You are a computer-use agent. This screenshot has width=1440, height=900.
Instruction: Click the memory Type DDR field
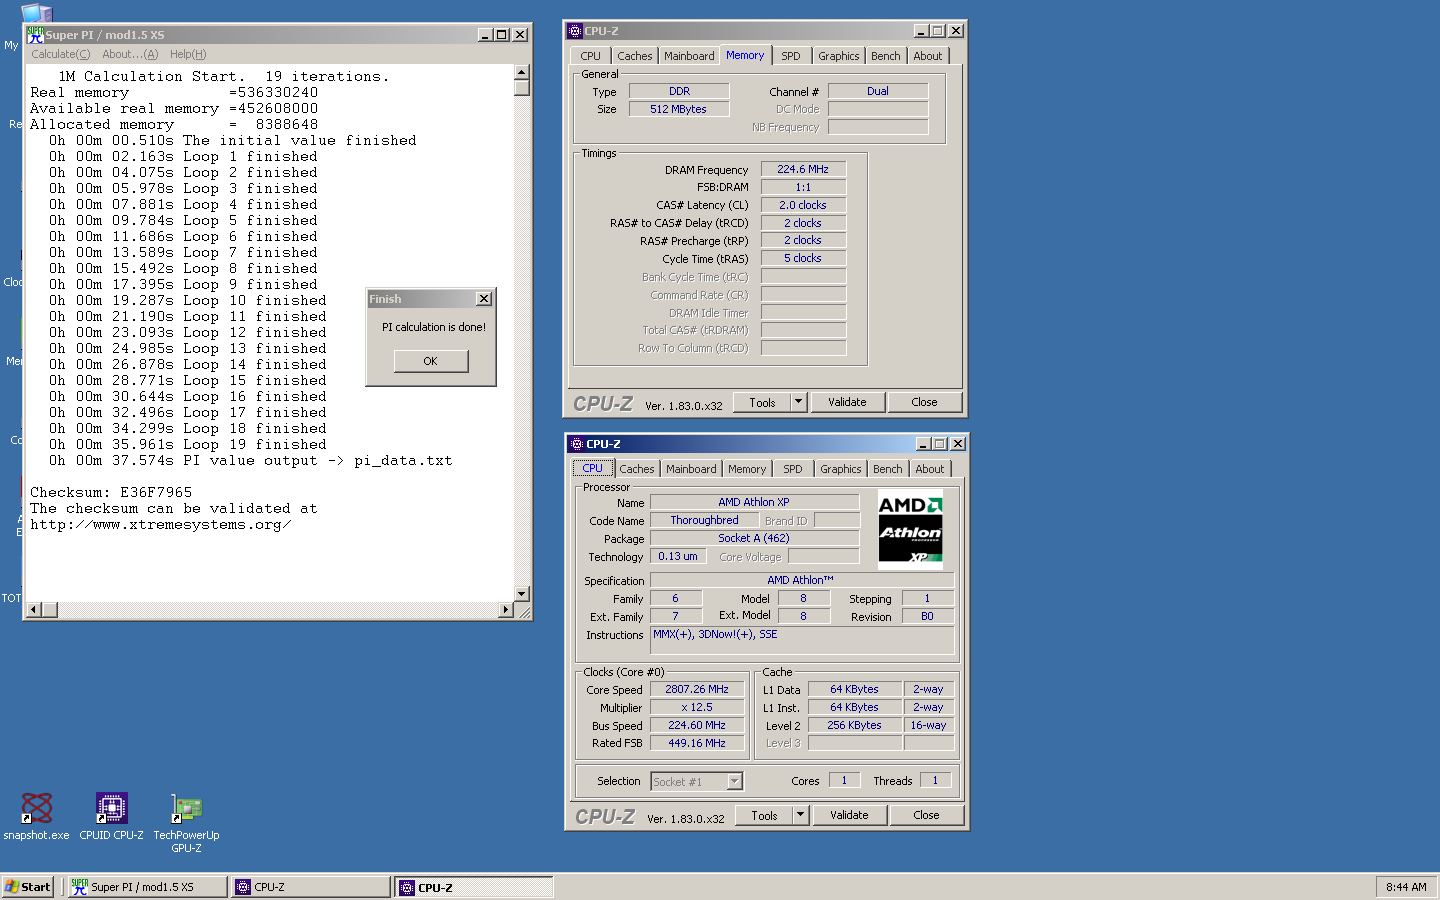pos(679,91)
